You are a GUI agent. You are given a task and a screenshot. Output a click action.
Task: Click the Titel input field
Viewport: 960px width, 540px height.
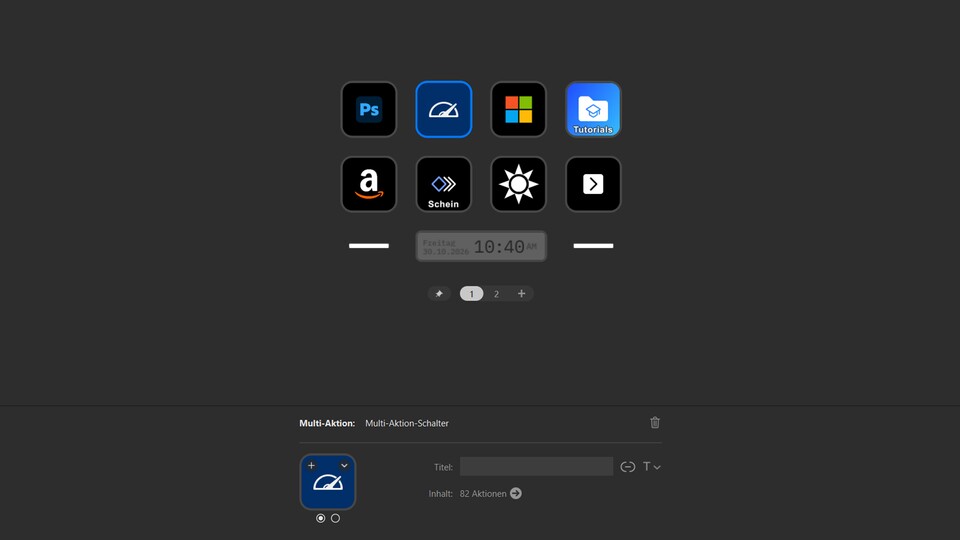pyautogui.click(x=536, y=467)
